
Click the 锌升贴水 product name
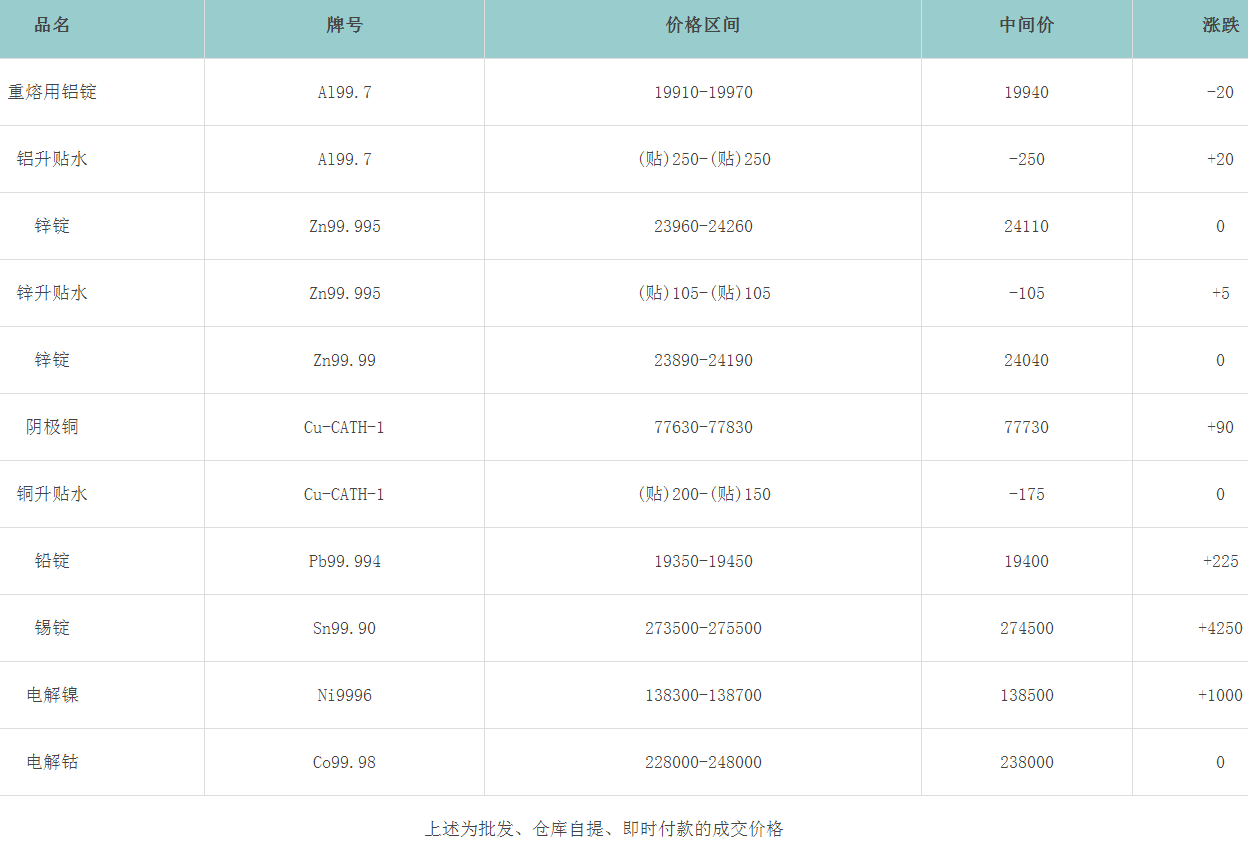click(52, 293)
